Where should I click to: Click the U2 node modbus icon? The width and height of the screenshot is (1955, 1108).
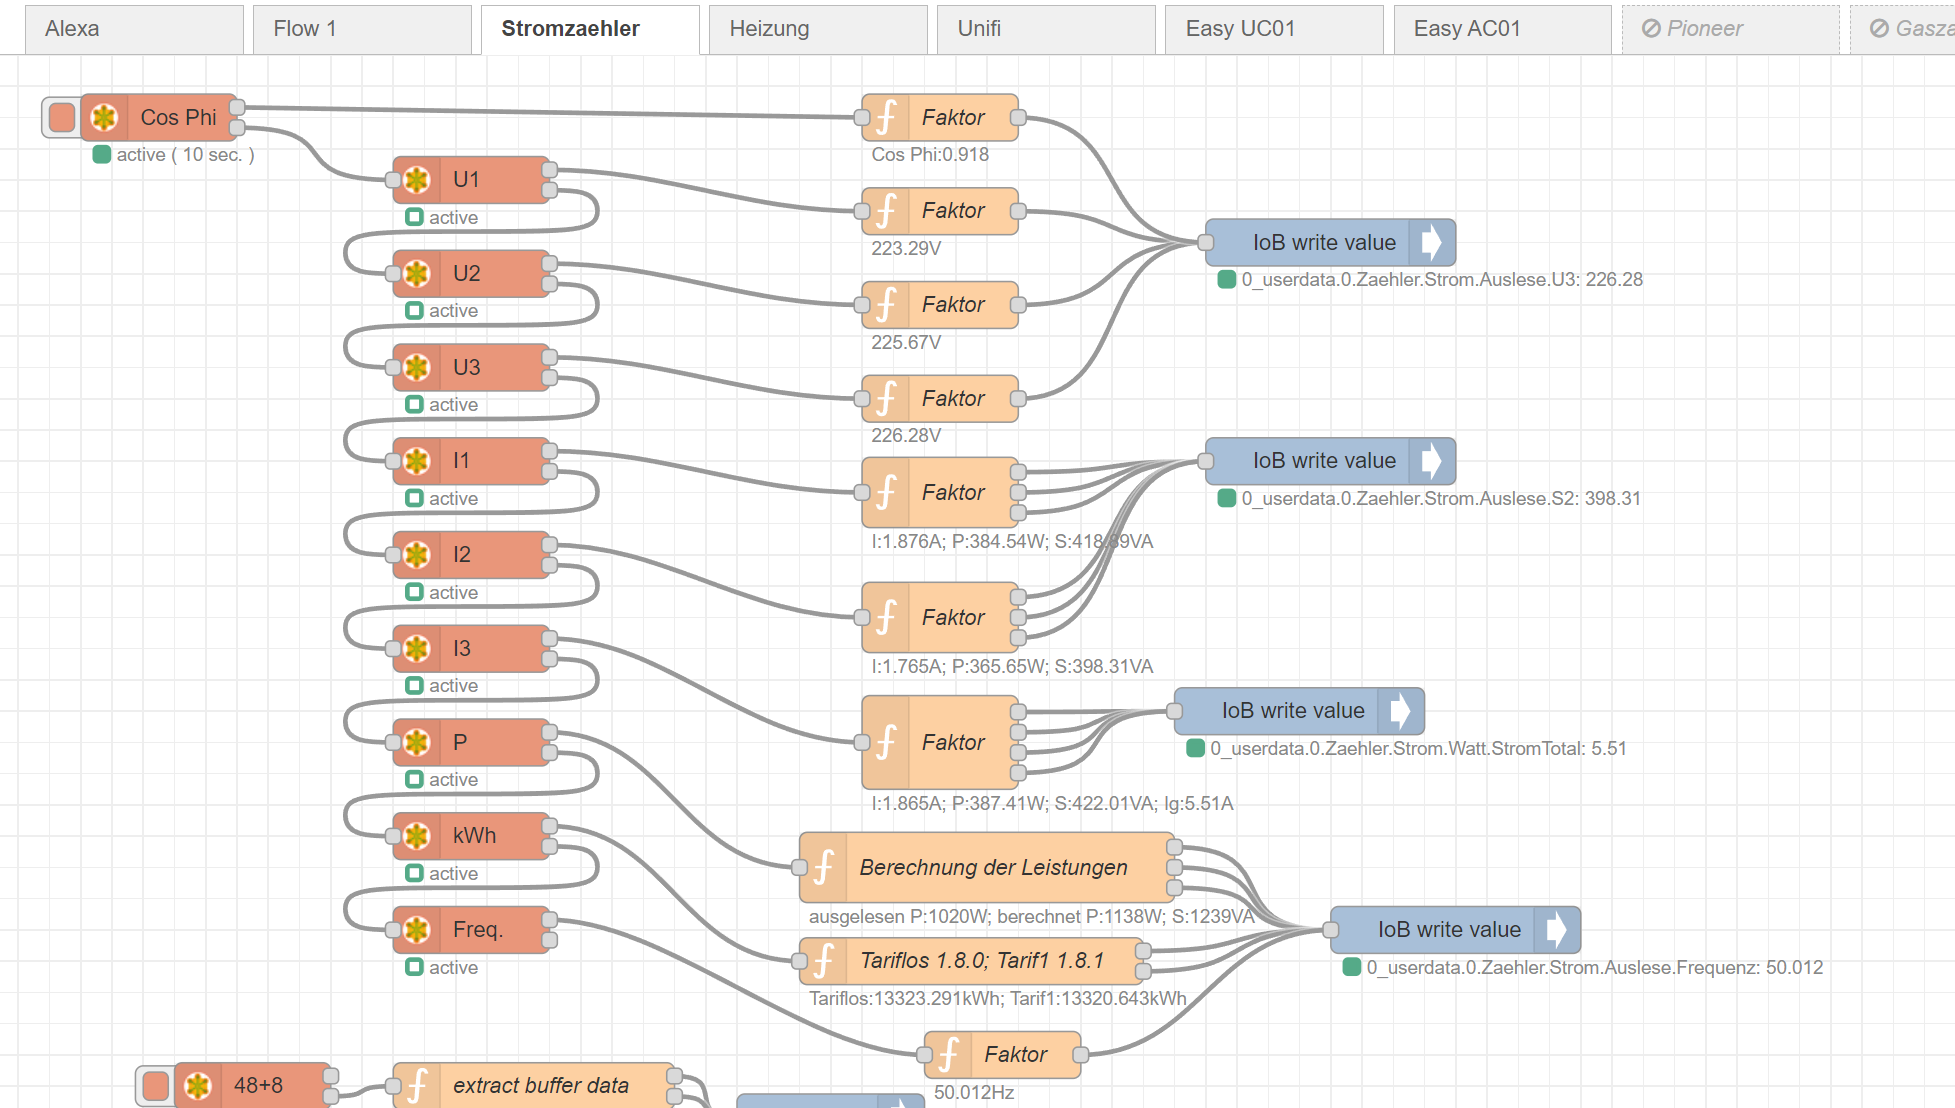point(416,273)
